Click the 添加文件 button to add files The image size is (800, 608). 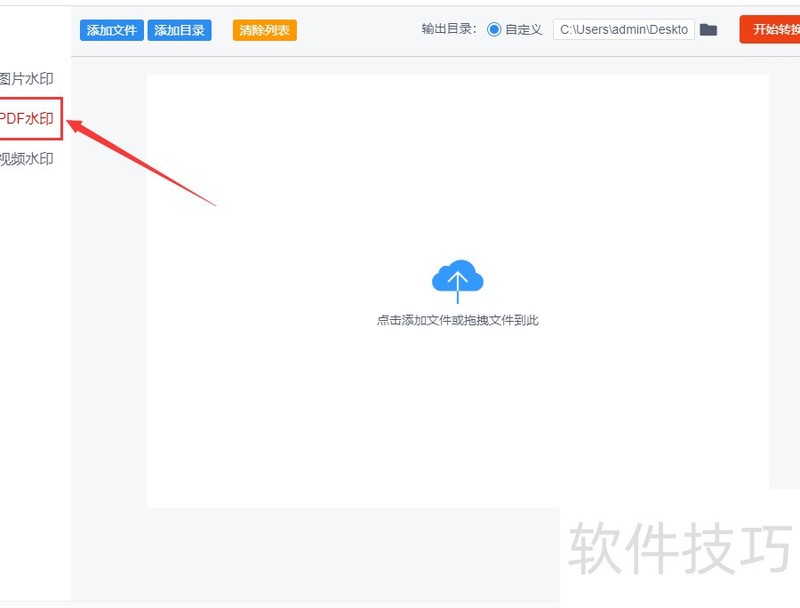coord(111,30)
